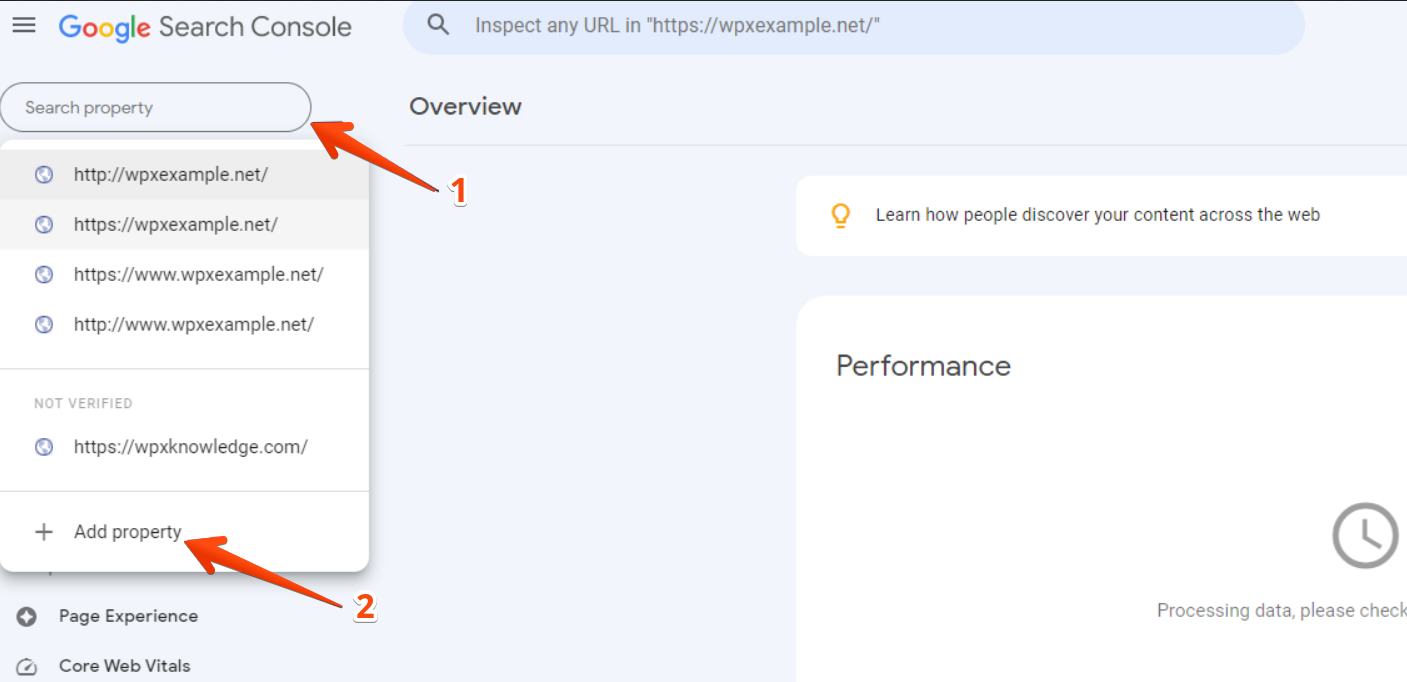Image resolution: width=1407 pixels, height=682 pixels.
Task: Select unverified property https://wpxknowledge.com/
Action: (184, 447)
